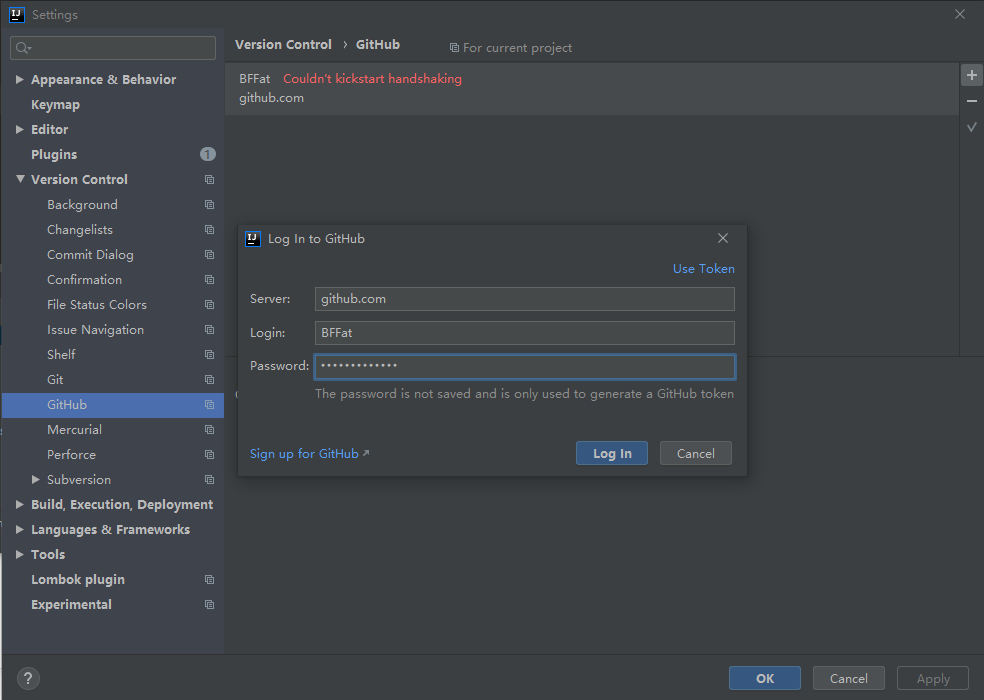Click project-level icon next to Version Control
Screen dimensions: 984x700
pos(210,180)
